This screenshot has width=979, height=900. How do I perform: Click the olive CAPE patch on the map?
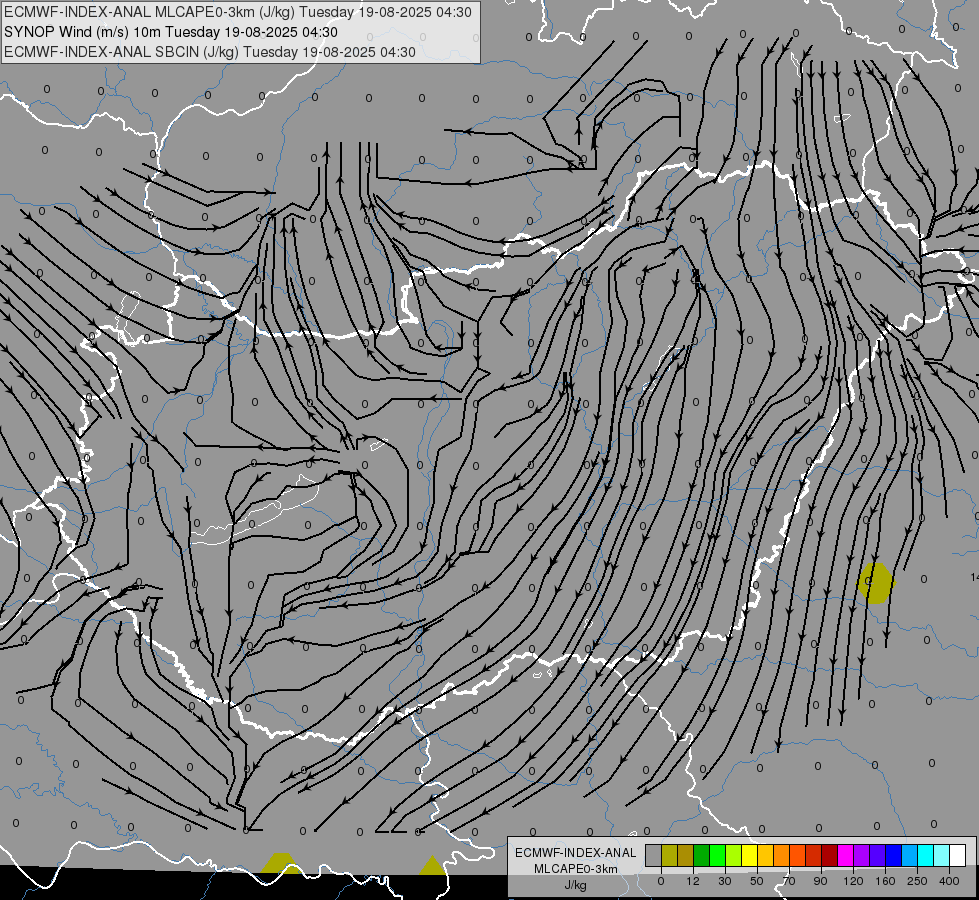(x=876, y=583)
